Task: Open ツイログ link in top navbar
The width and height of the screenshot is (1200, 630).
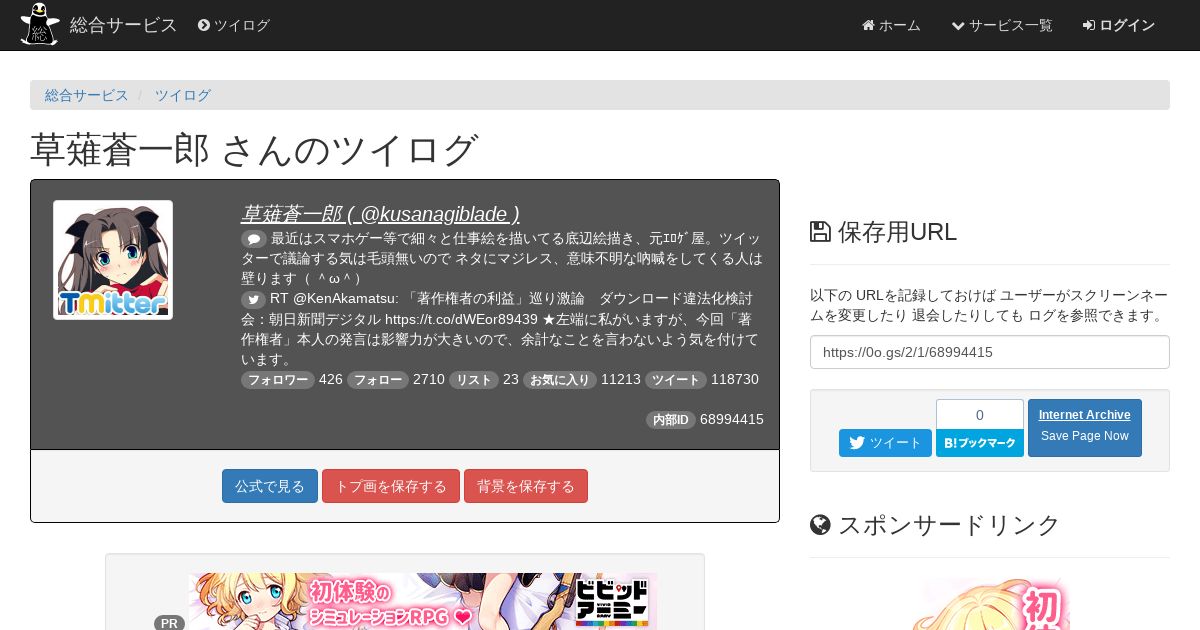Action: [234, 25]
